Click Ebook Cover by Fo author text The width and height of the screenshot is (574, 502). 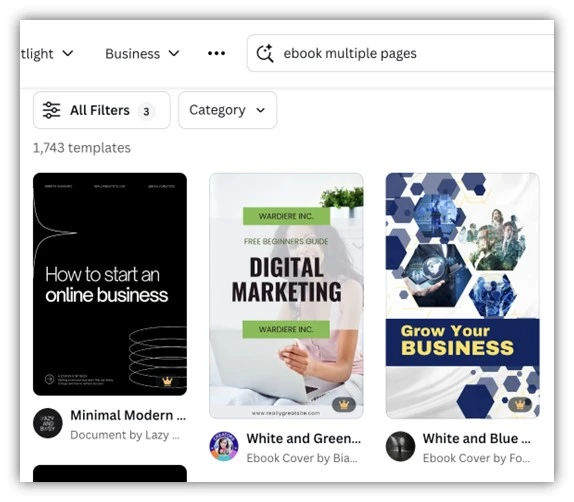[x=476, y=458]
